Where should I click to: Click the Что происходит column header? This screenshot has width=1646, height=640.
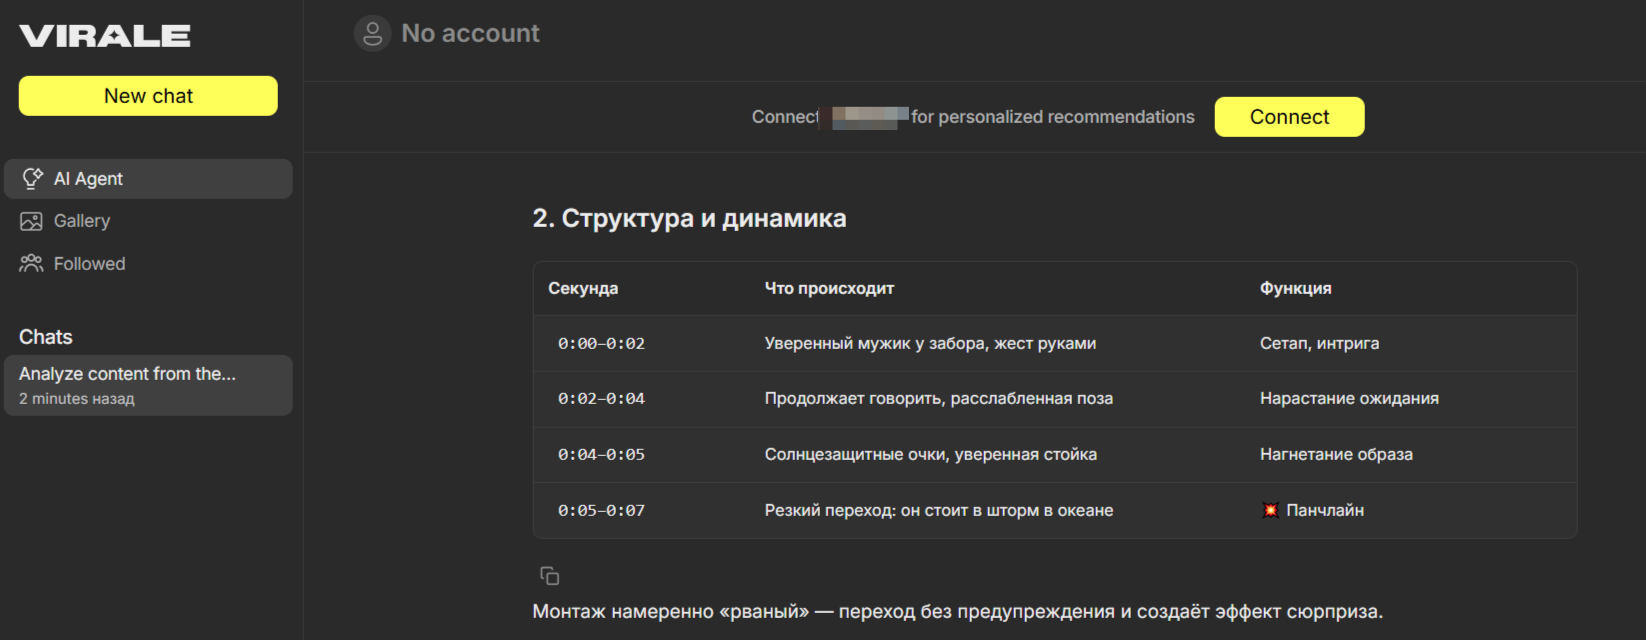coord(829,288)
